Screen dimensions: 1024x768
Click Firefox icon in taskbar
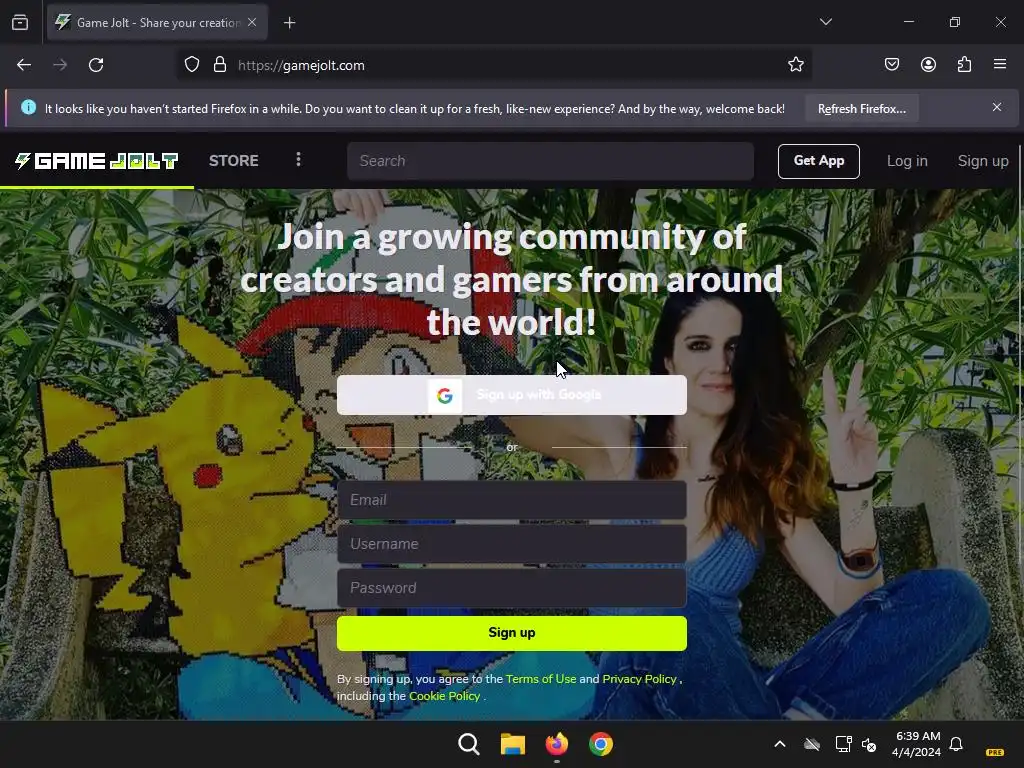(x=556, y=744)
